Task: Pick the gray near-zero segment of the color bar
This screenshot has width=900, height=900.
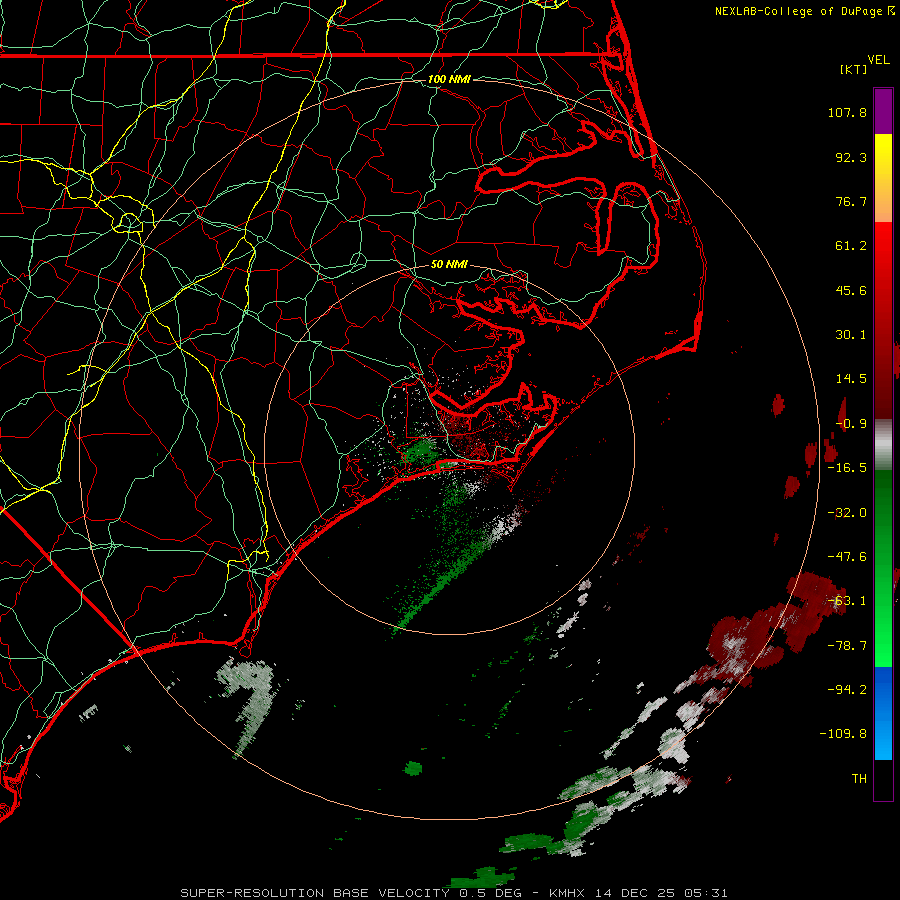Action: point(883,445)
